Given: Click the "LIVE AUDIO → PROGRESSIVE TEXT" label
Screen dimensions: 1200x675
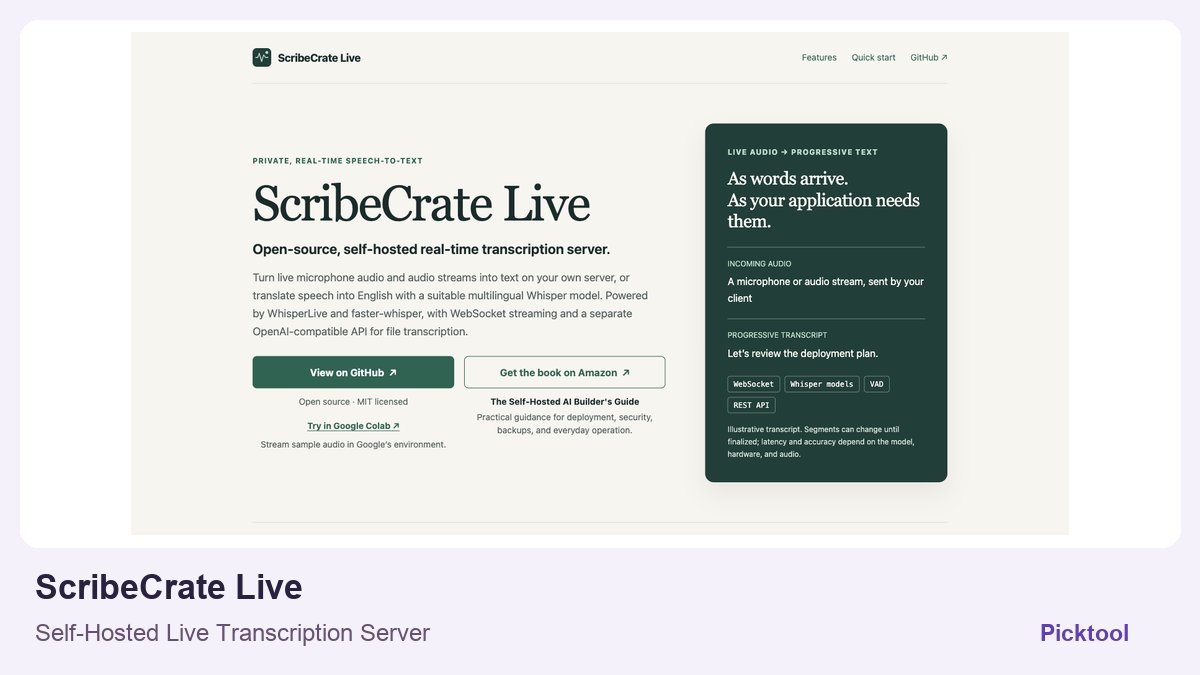Looking at the screenshot, I should (x=803, y=153).
